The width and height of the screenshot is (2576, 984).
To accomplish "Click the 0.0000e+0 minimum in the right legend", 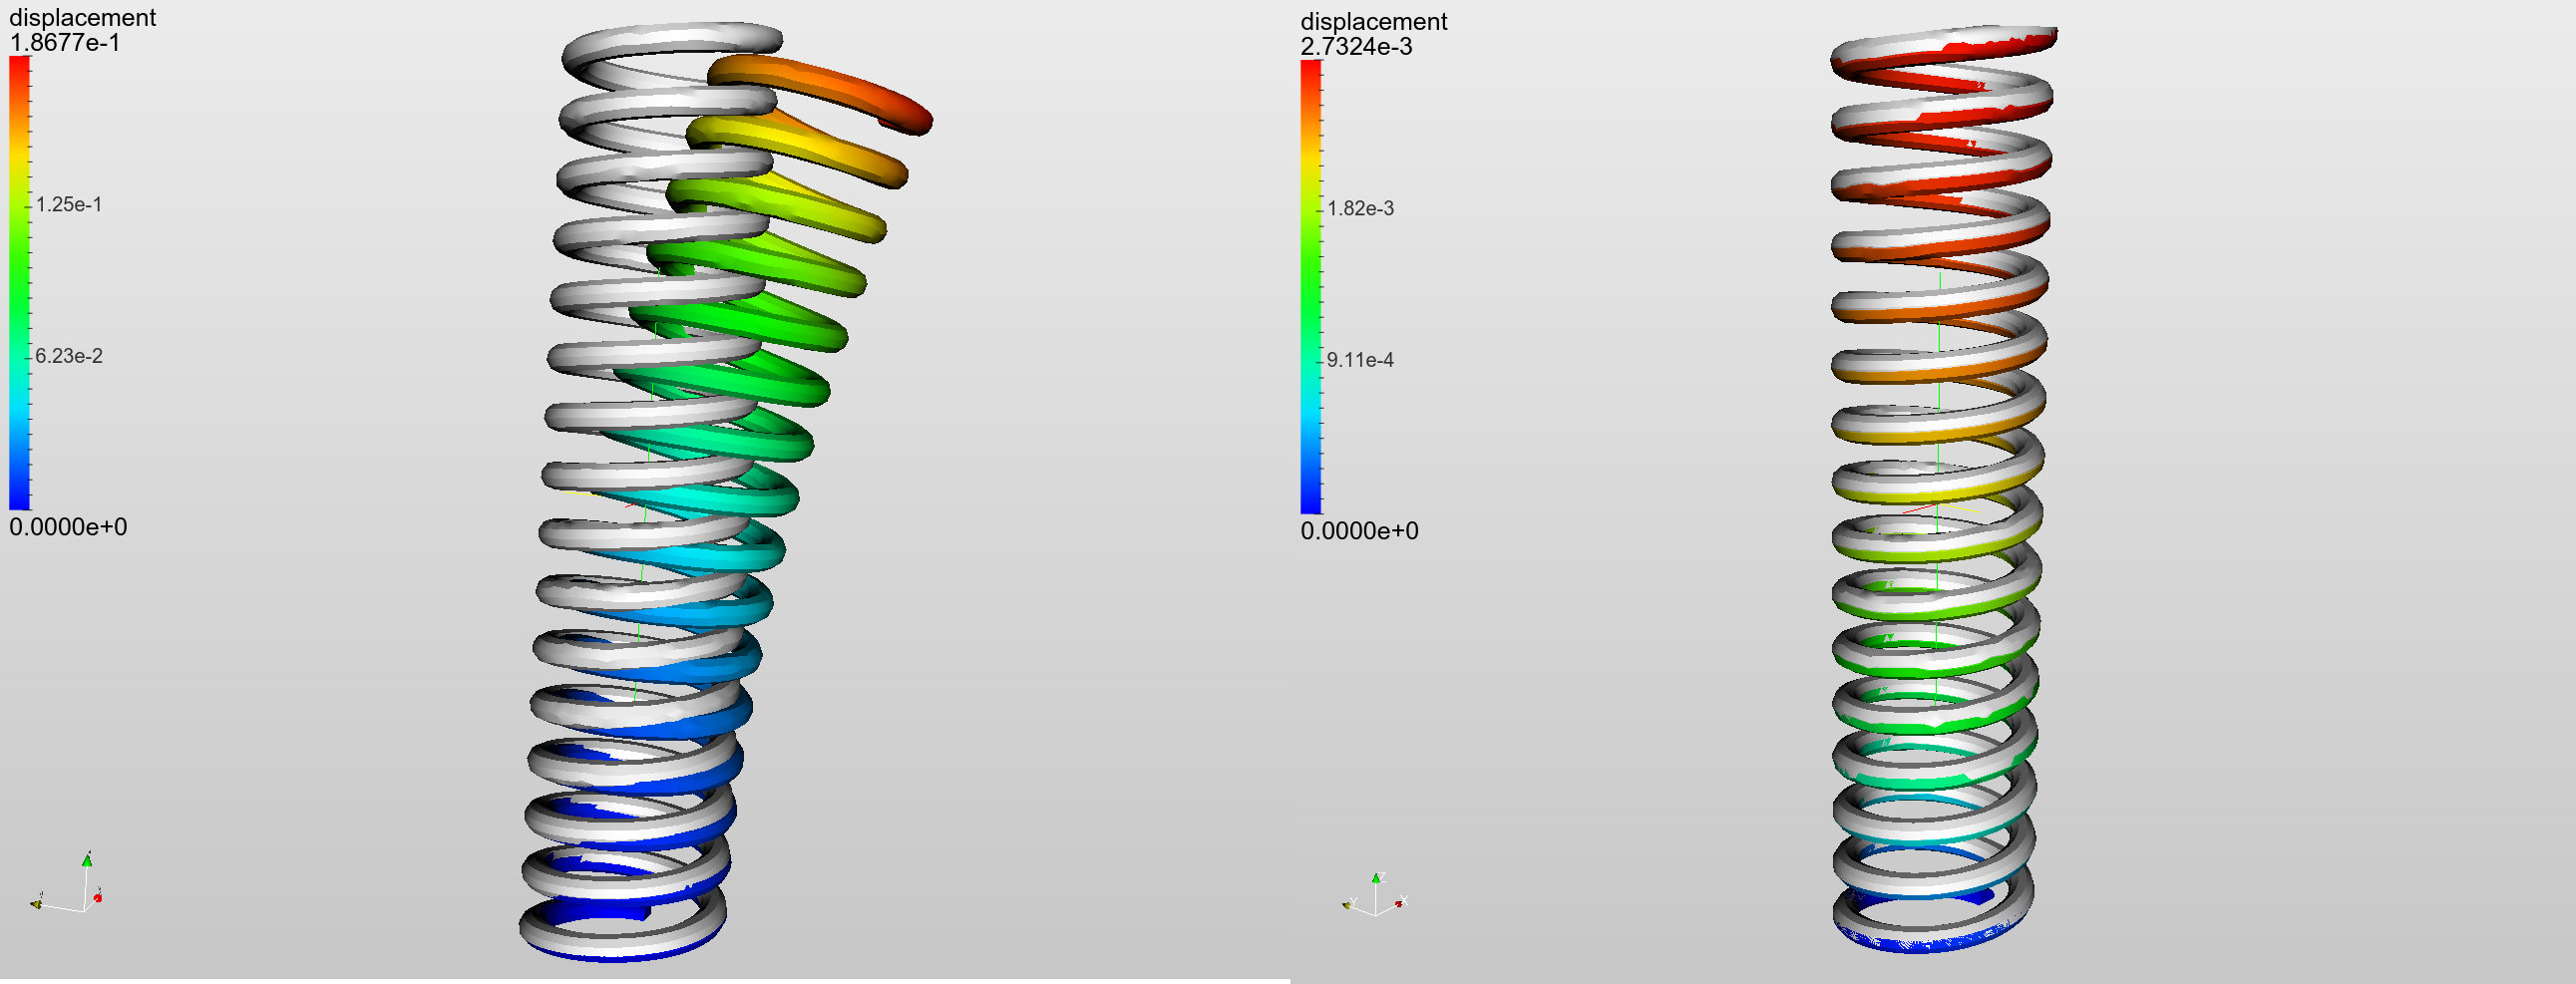I will (x=1359, y=531).
